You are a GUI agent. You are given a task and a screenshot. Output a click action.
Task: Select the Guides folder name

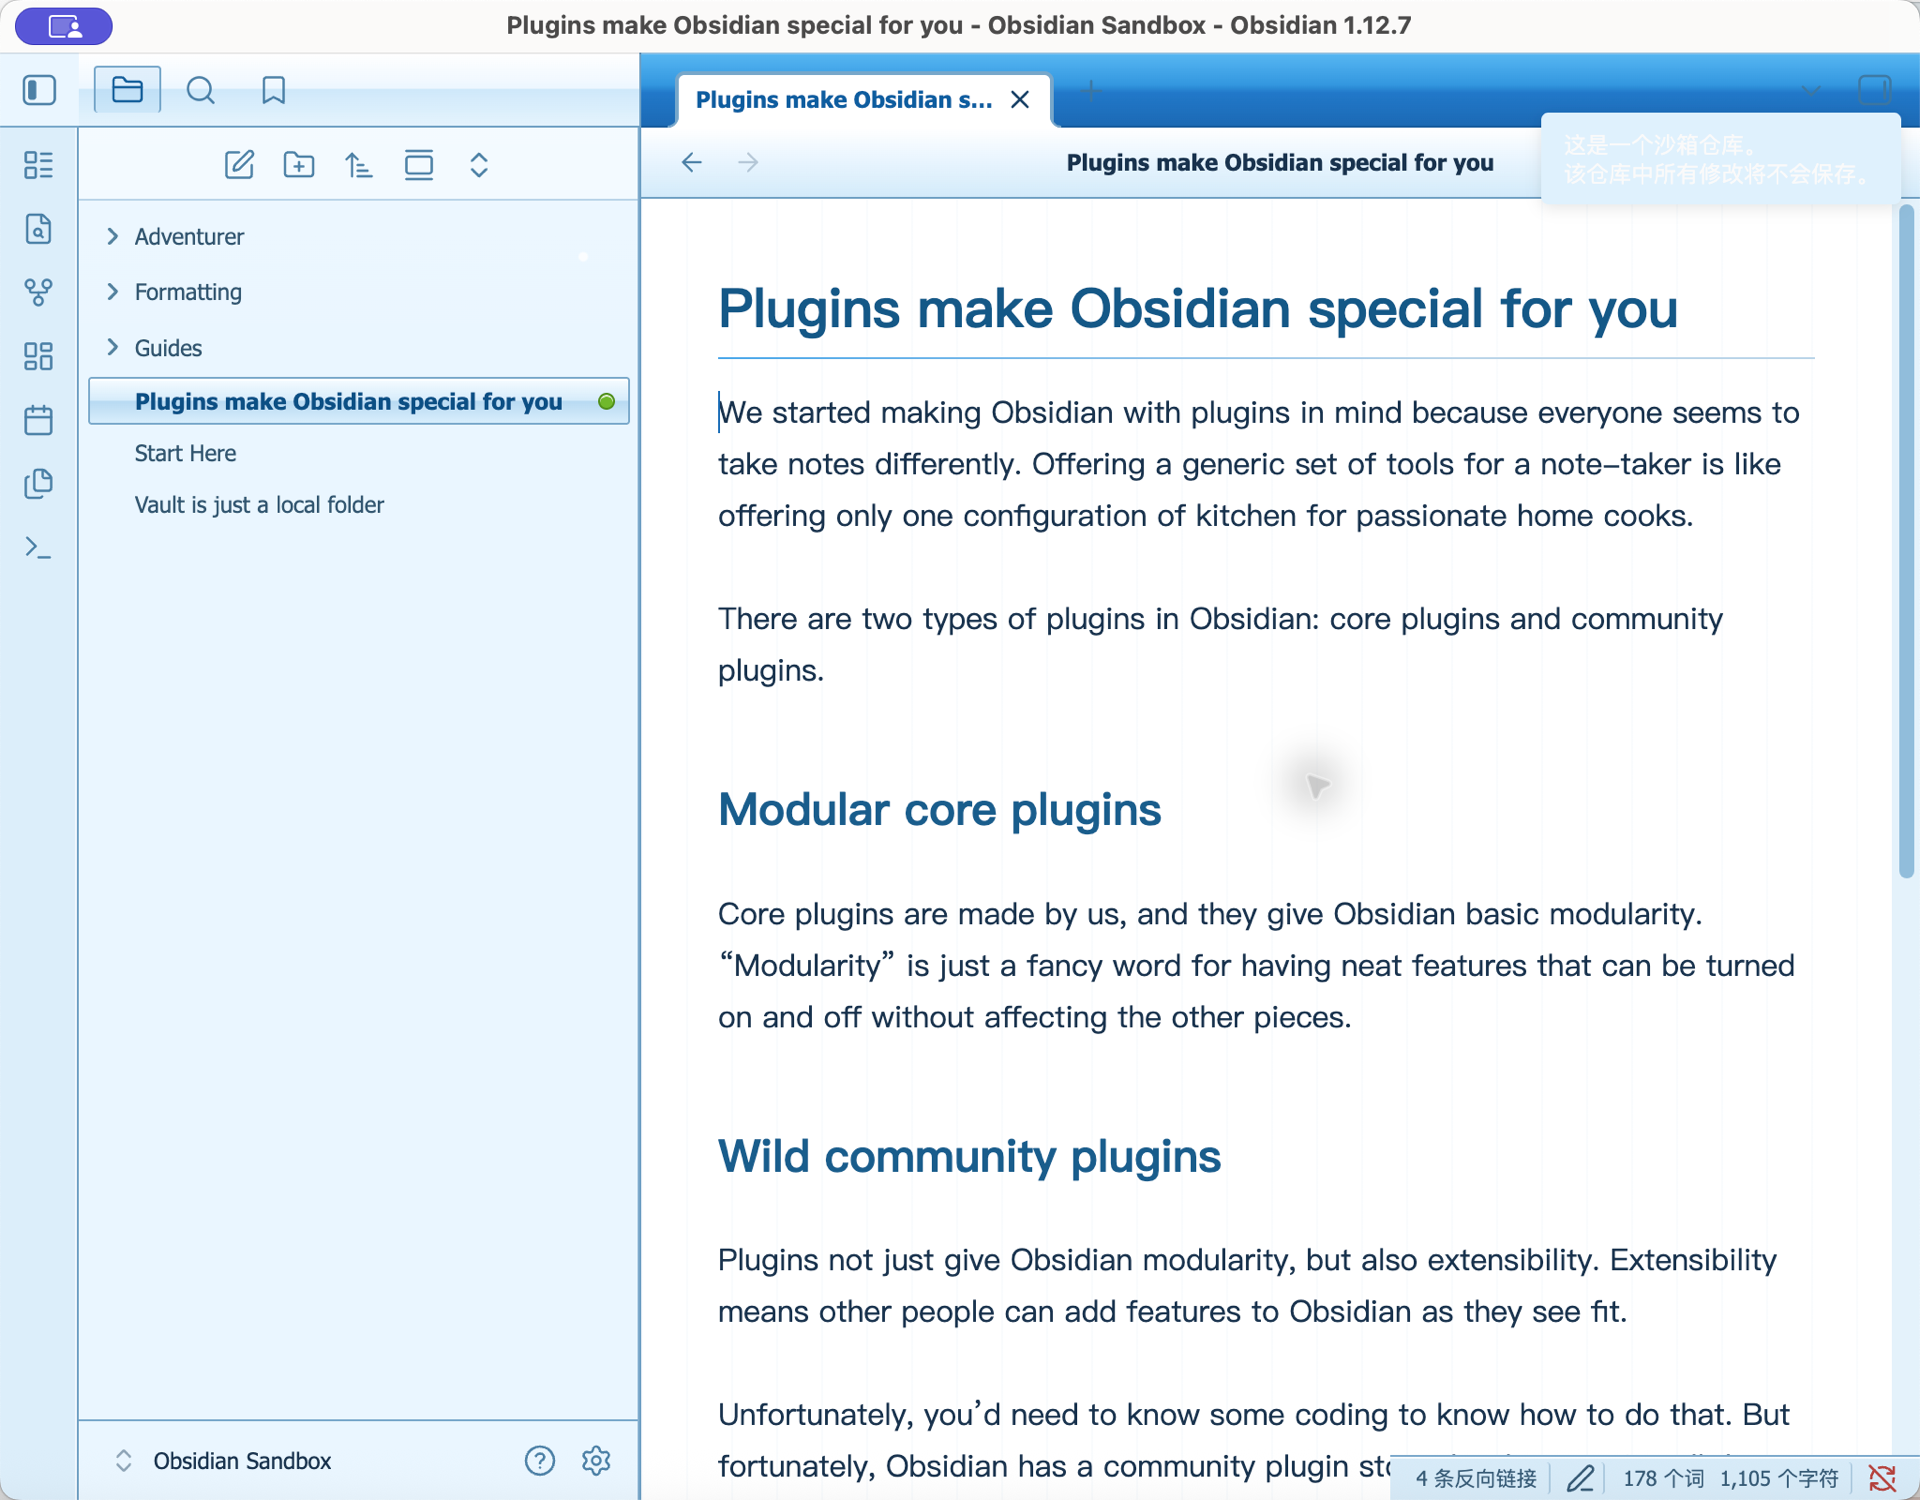pos(168,348)
